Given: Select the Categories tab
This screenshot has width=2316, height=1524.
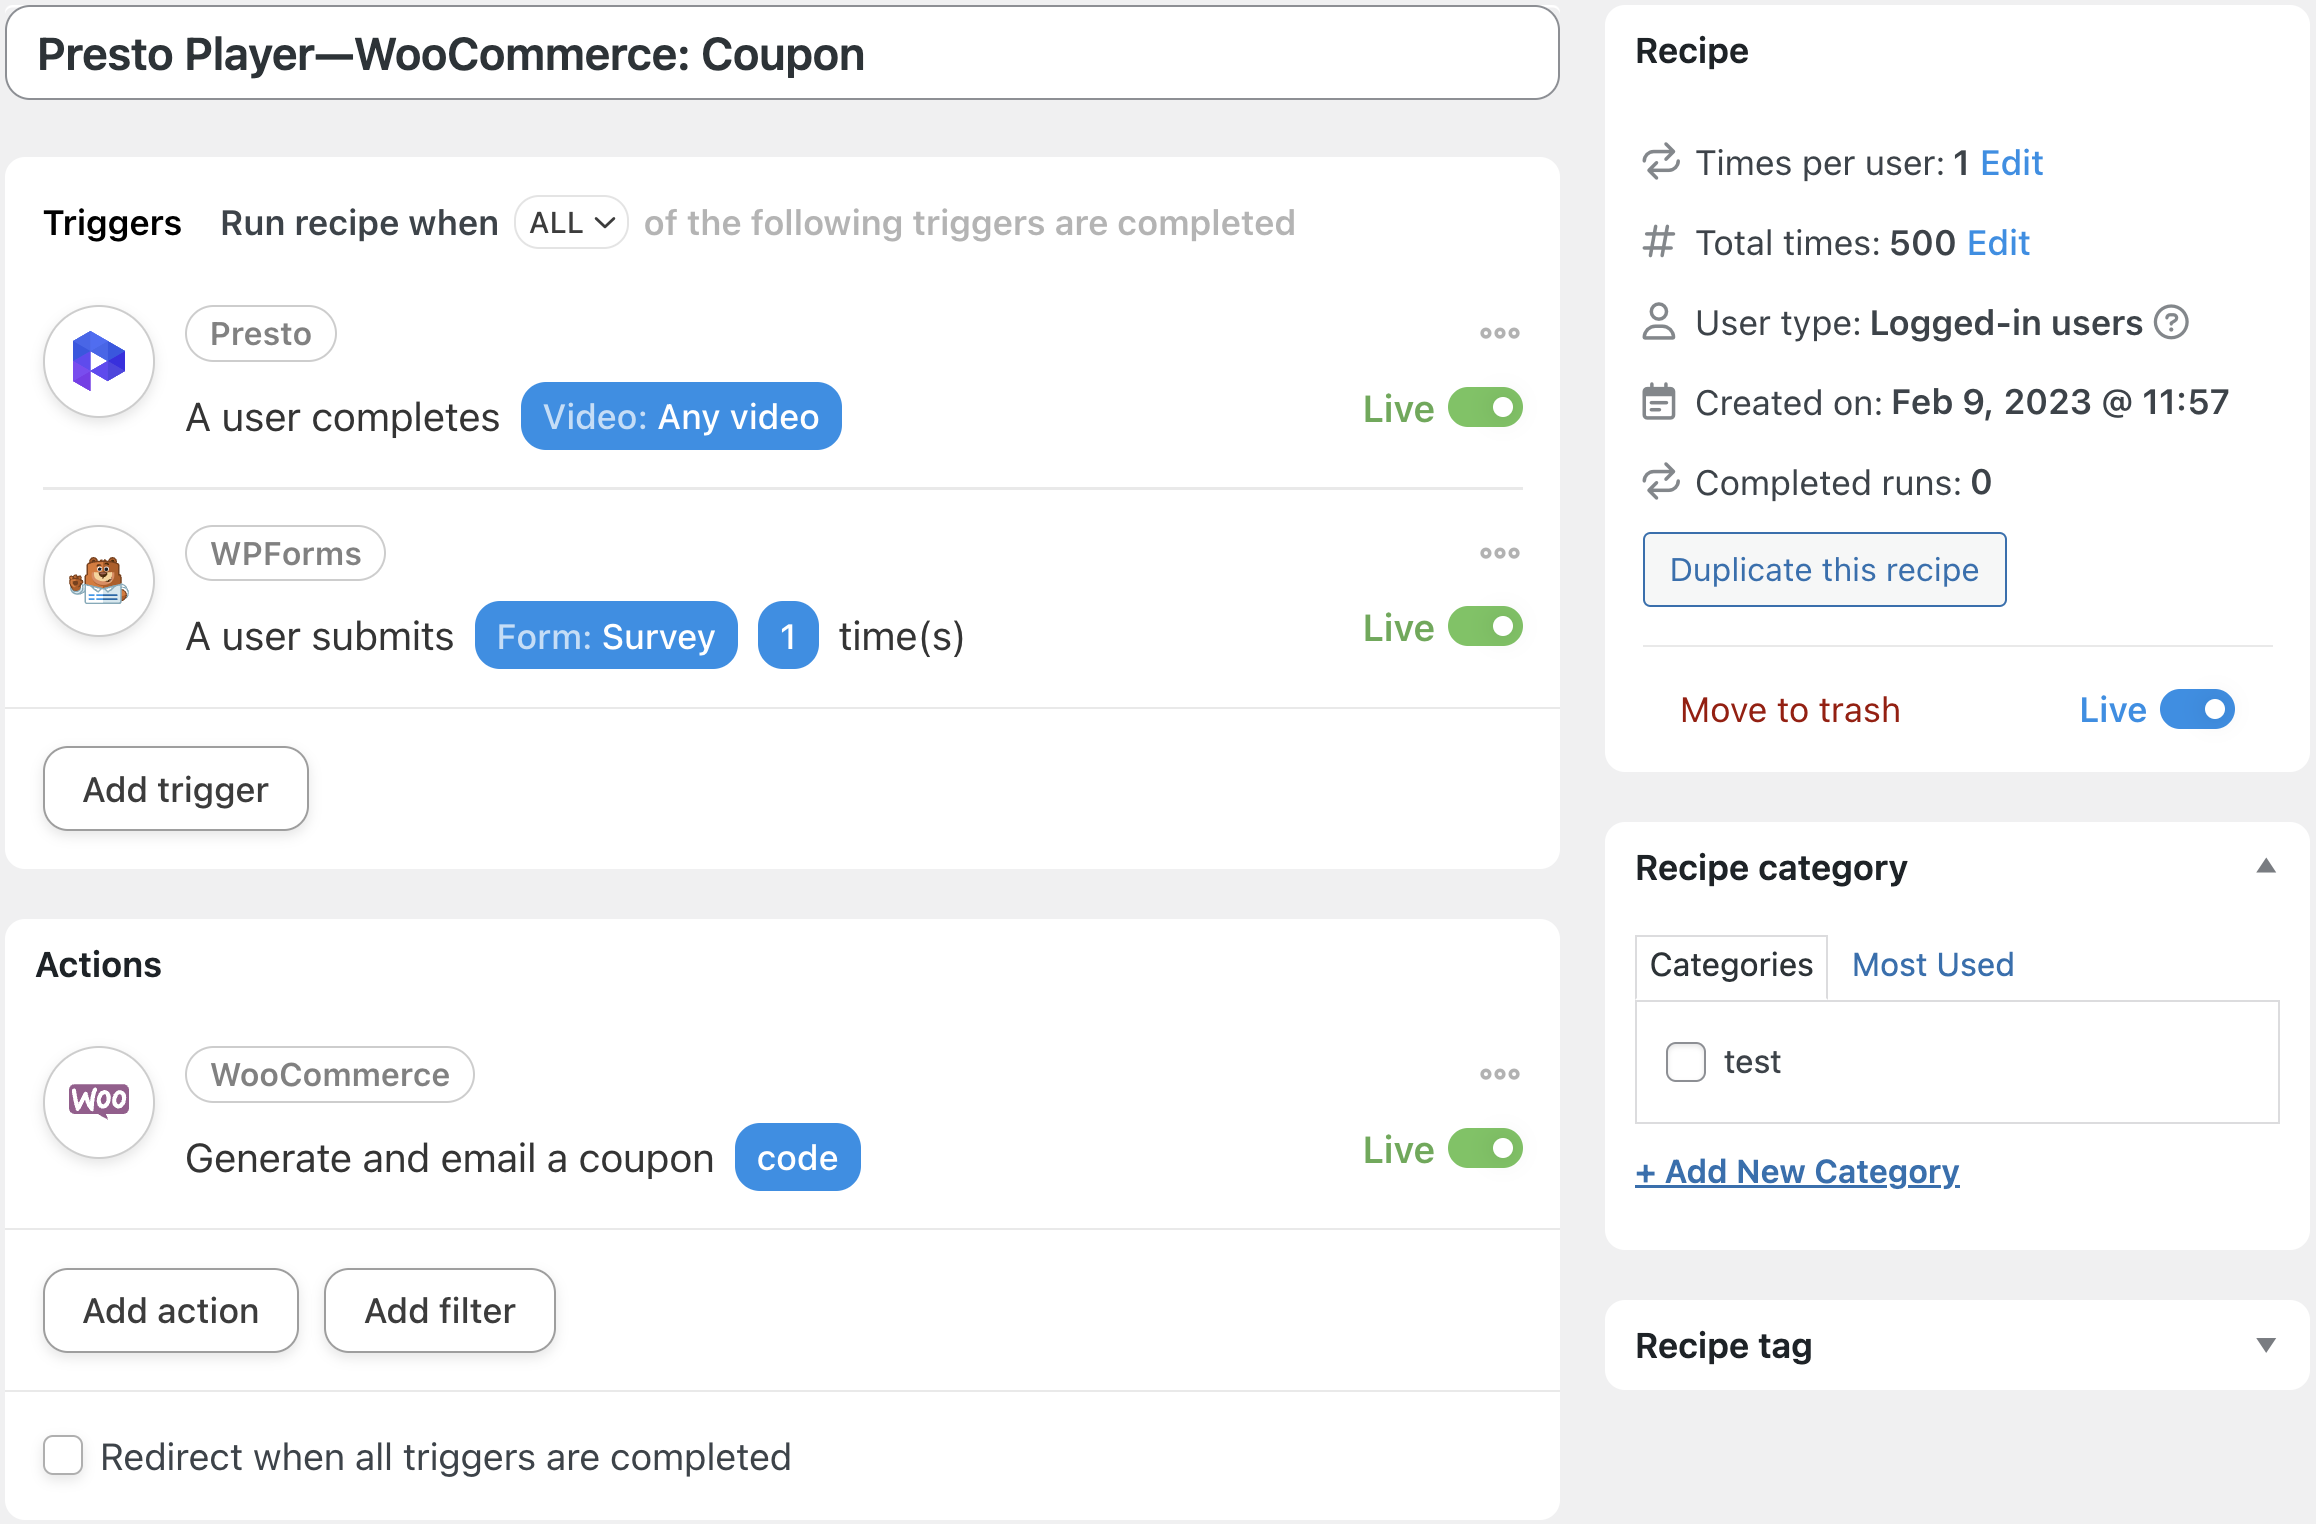Looking at the screenshot, I should point(1731,965).
